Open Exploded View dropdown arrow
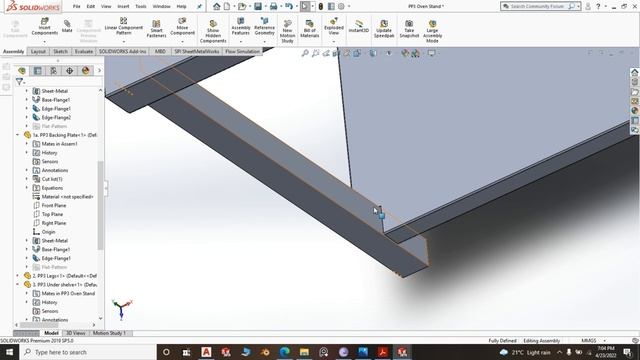Image resolution: width=640 pixels, height=360 pixels. [x=334, y=42]
